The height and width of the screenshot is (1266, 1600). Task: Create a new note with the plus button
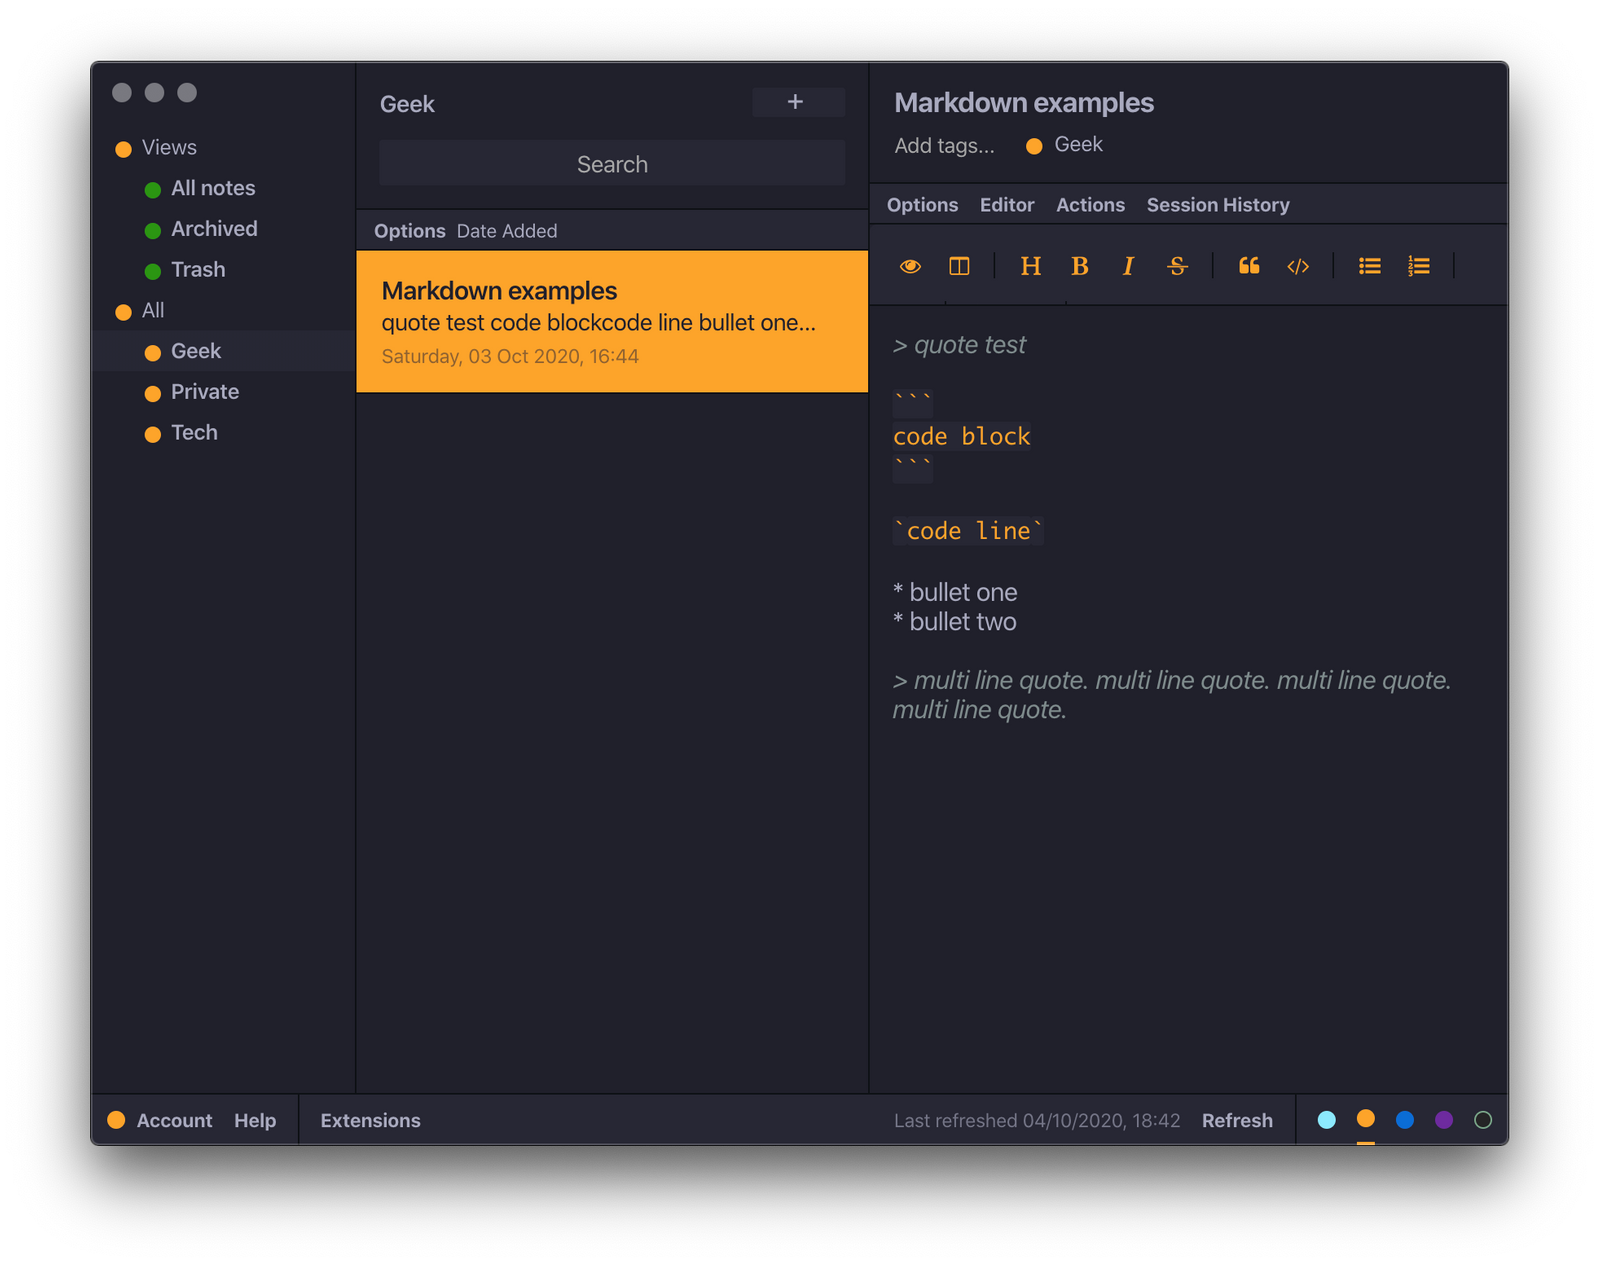tap(797, 102)
